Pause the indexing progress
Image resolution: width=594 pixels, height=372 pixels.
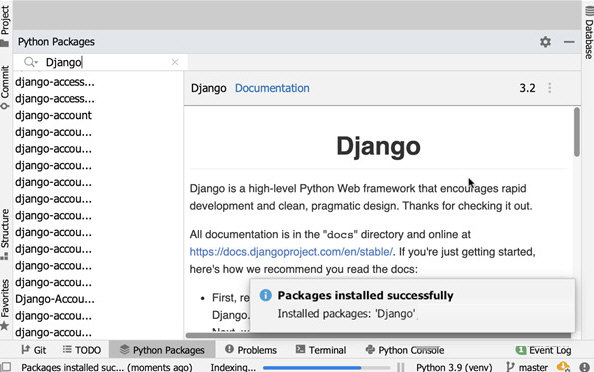pos(400,367)
